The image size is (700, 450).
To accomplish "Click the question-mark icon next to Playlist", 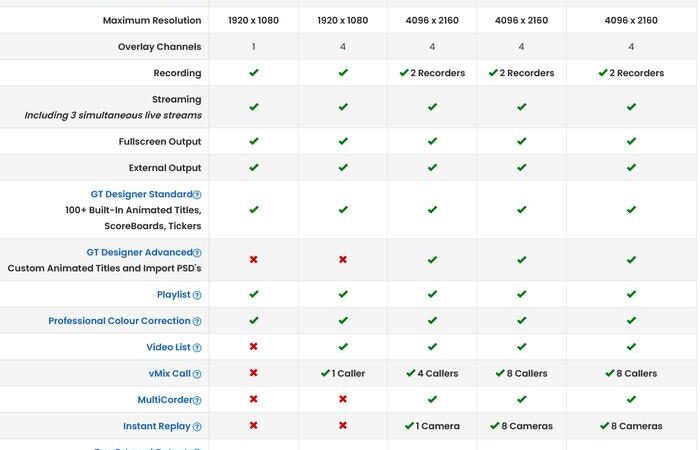I will tap(197, 295).
